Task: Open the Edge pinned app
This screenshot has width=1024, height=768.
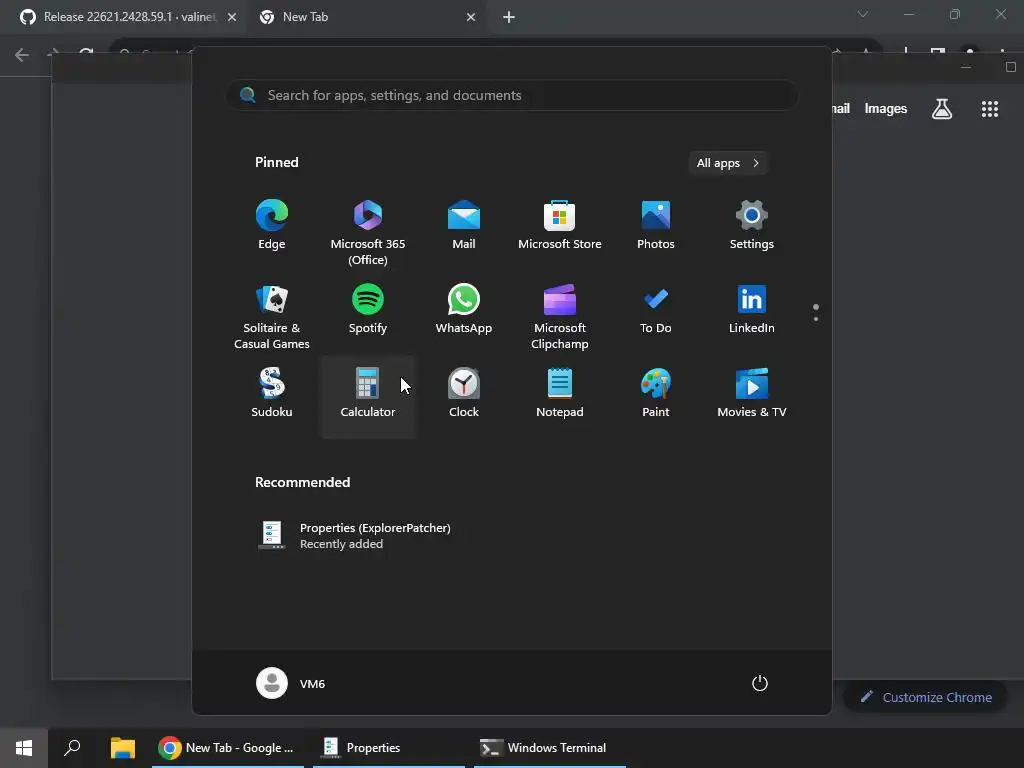Action: click(272, 225)
